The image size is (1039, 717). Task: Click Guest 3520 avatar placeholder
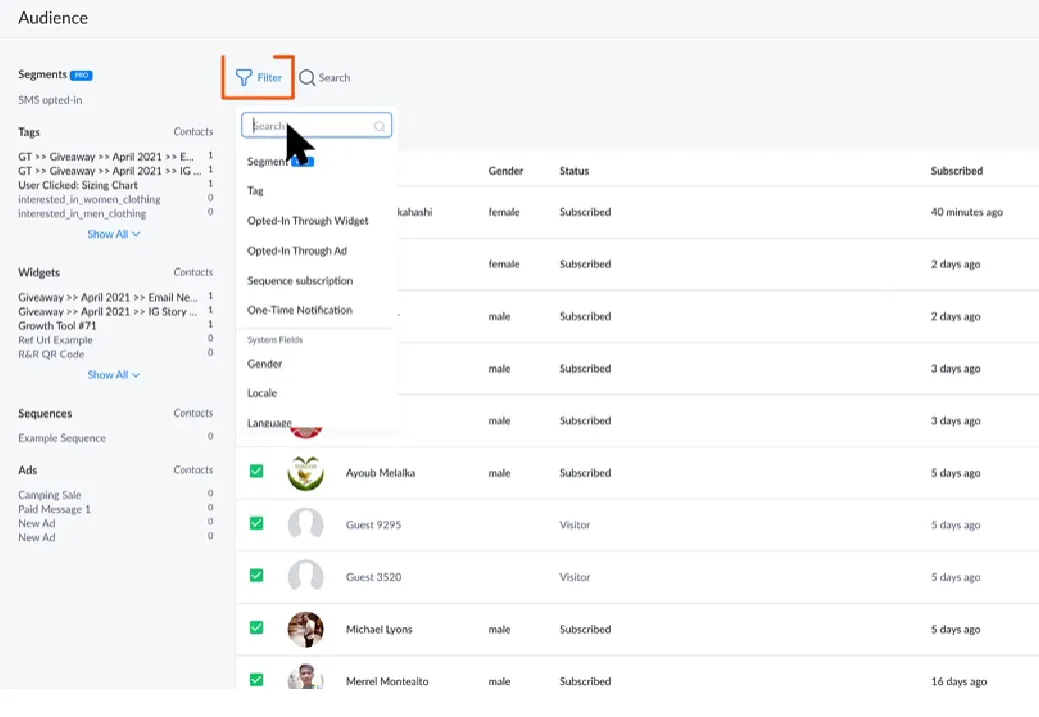point(305,577)
